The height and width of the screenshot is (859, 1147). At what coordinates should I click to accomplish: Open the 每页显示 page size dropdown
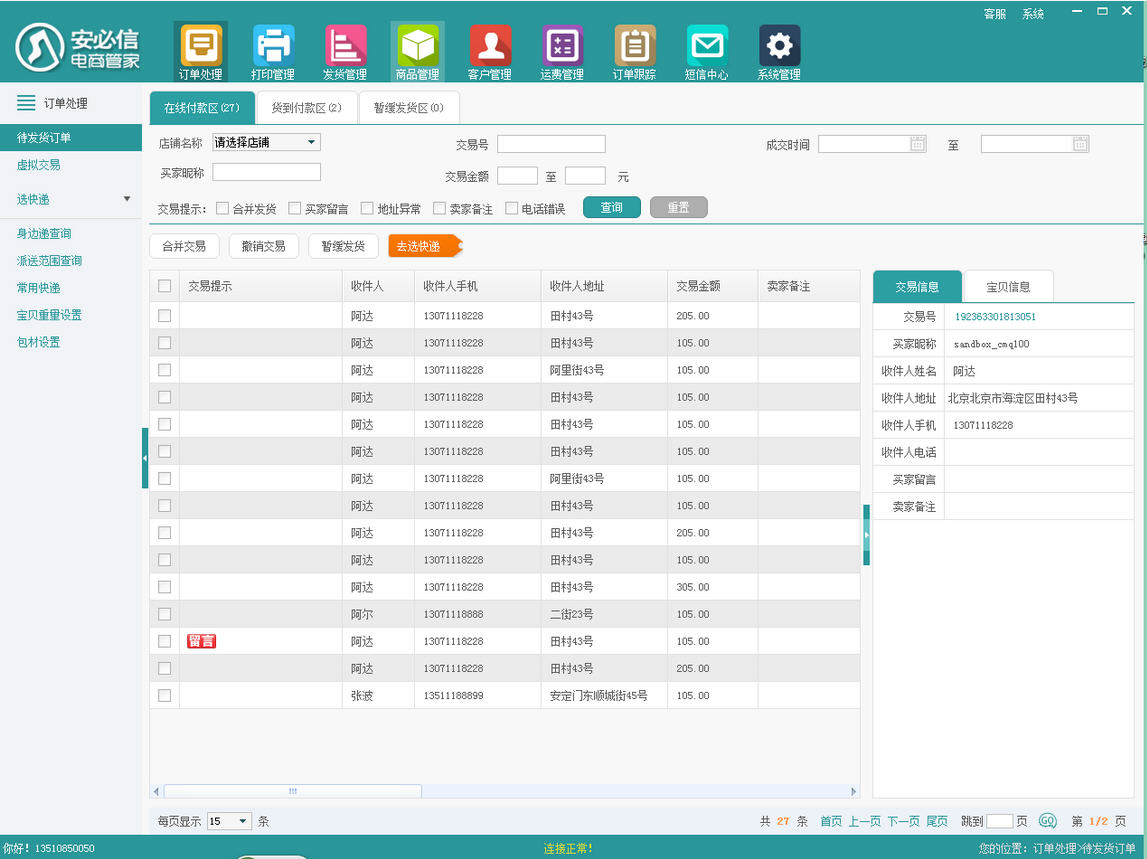coord(230,821)
